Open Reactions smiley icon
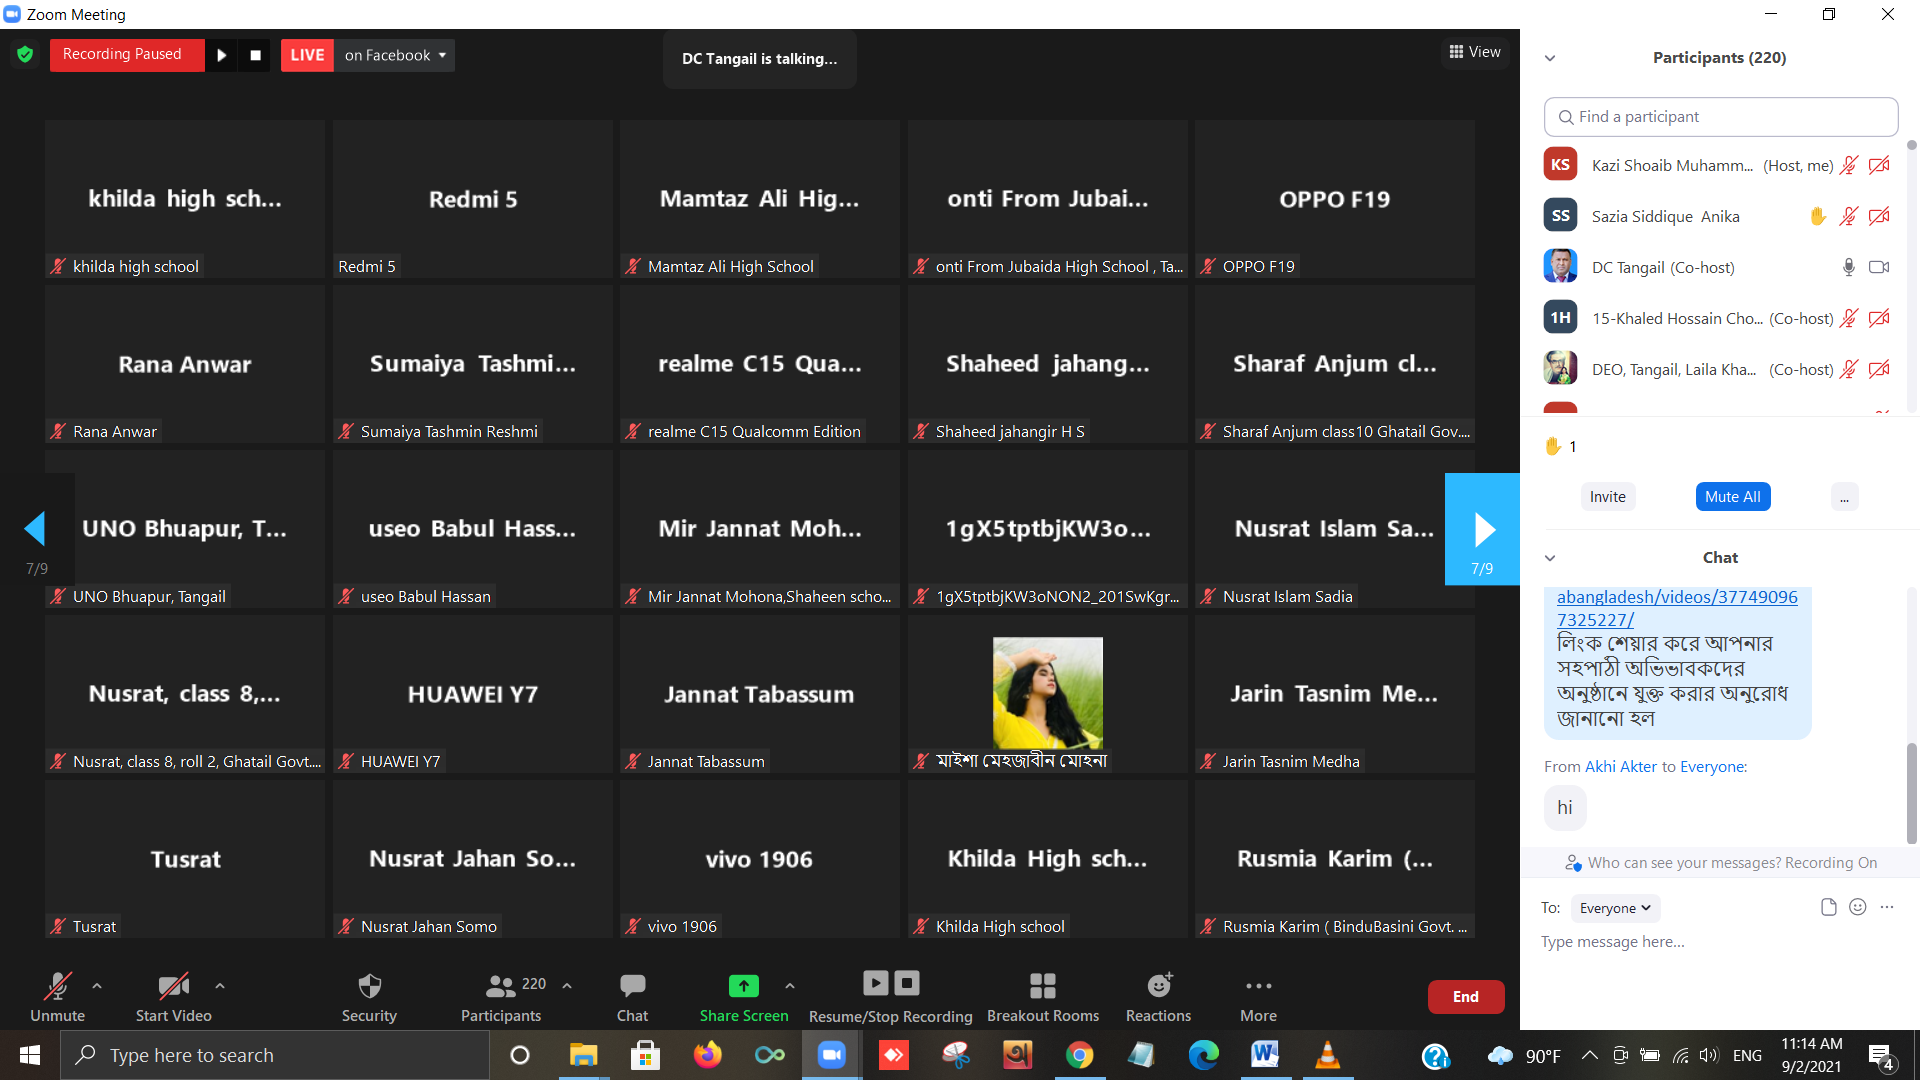The width and height of the screenshot is (1920, 1080). tap(1159, 986)
